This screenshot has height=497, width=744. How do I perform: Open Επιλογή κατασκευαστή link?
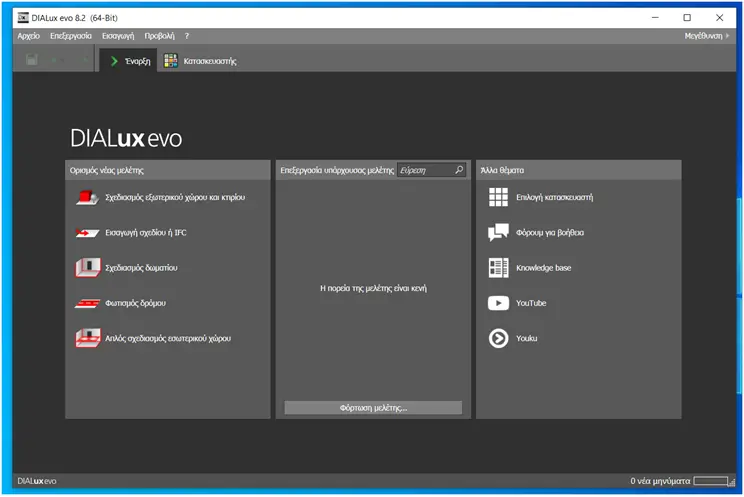click(555, 197)
